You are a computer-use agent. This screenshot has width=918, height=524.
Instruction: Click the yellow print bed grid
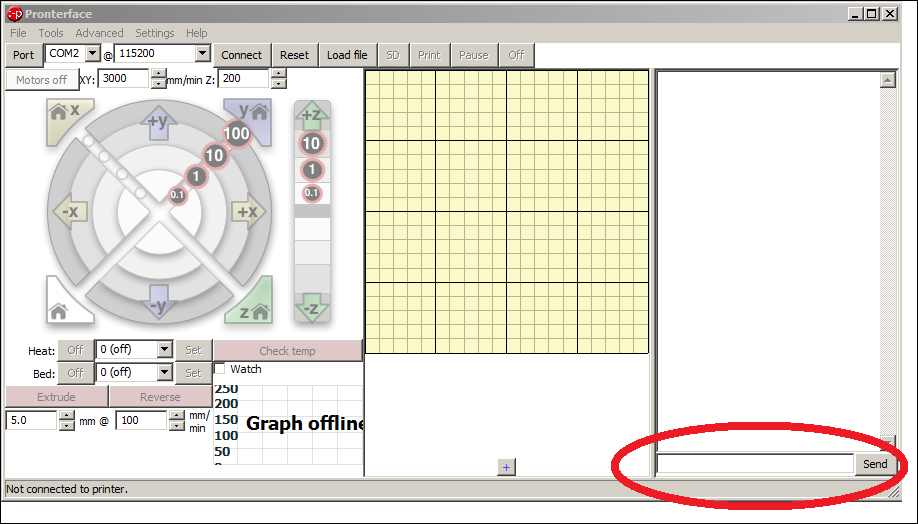[x=507, y=211]
